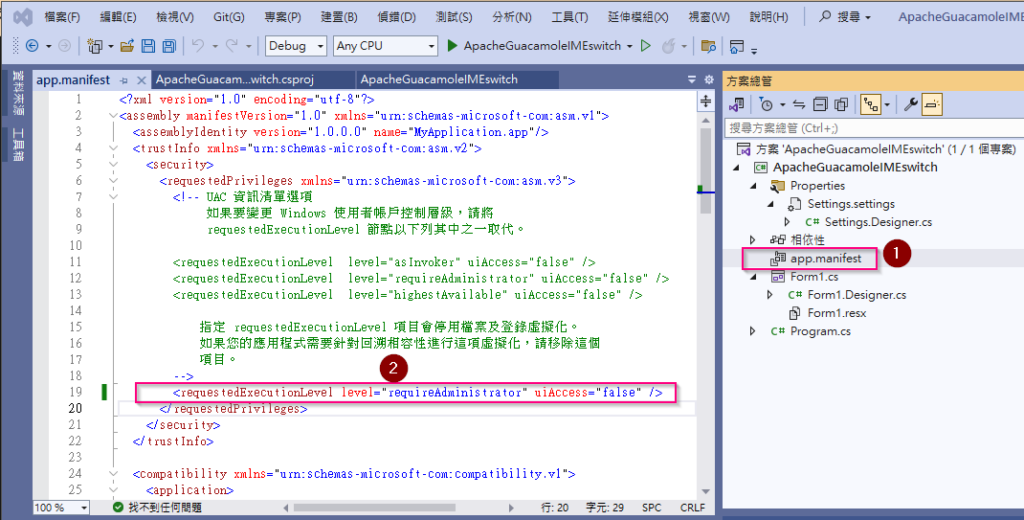The height and width of the screenshot is (520, 1024).
Task: Click the editor vertical scrollbar thumb
Action: coord(705,171)
